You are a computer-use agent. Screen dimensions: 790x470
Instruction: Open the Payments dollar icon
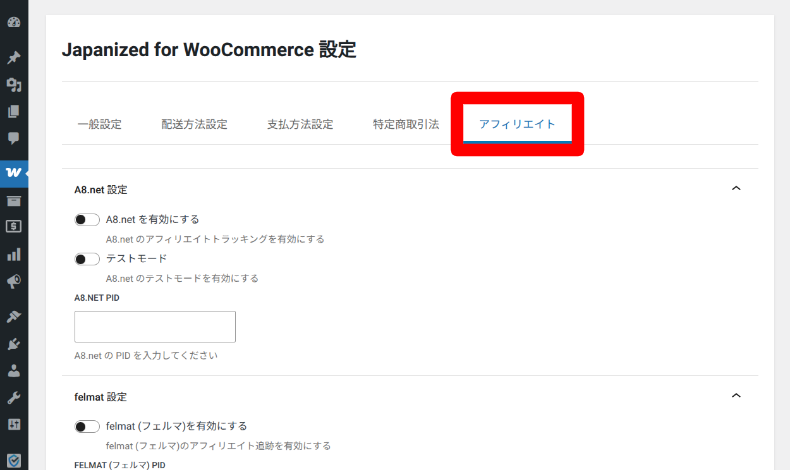pyautogui.click(x=14, y=227)
